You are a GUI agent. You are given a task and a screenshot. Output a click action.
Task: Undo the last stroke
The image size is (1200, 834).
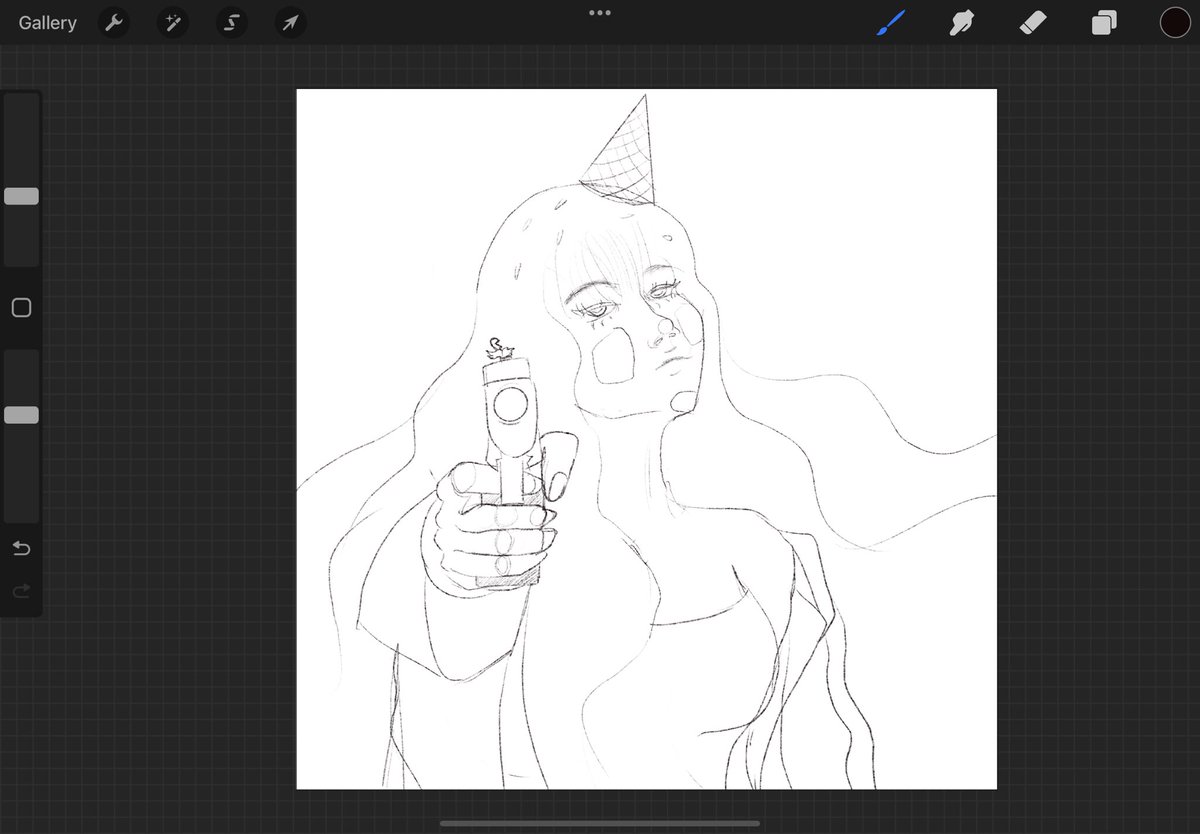(21, 548)
